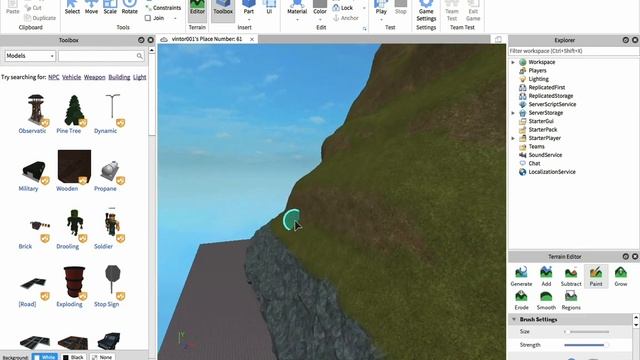Activate the Scale tool

[x=110, y=7]
